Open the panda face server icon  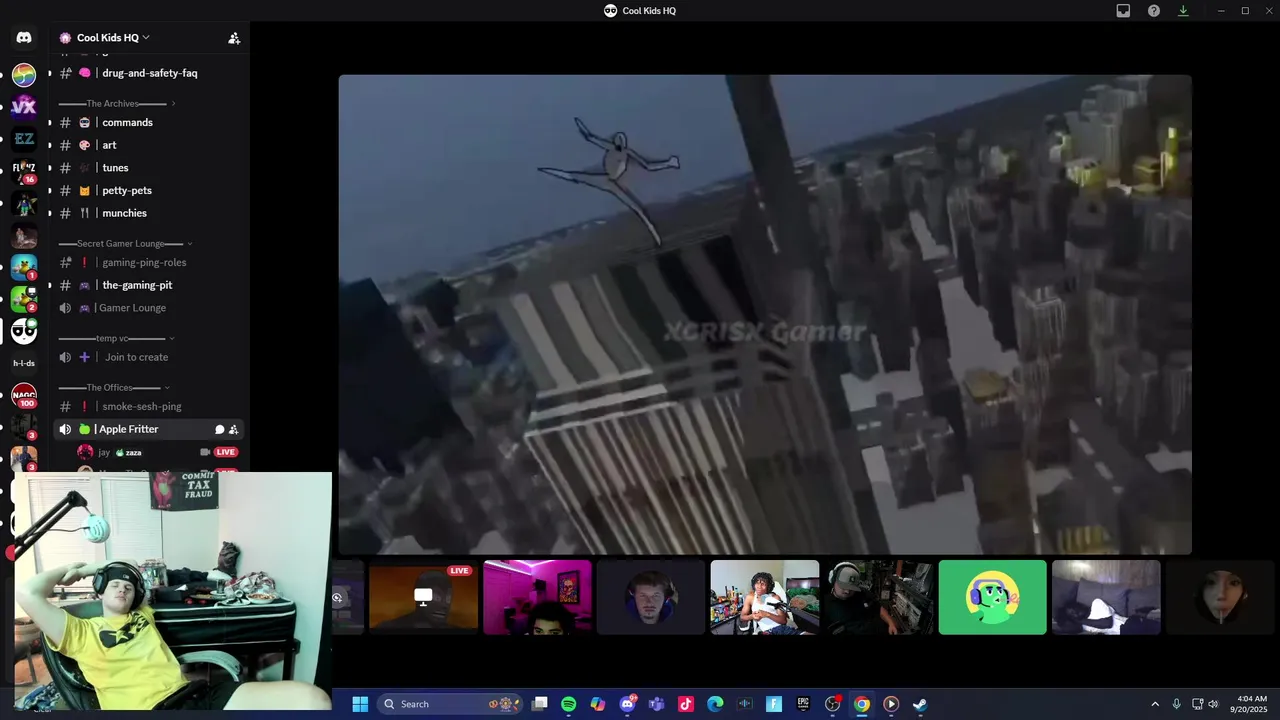[x=24, y=331]
